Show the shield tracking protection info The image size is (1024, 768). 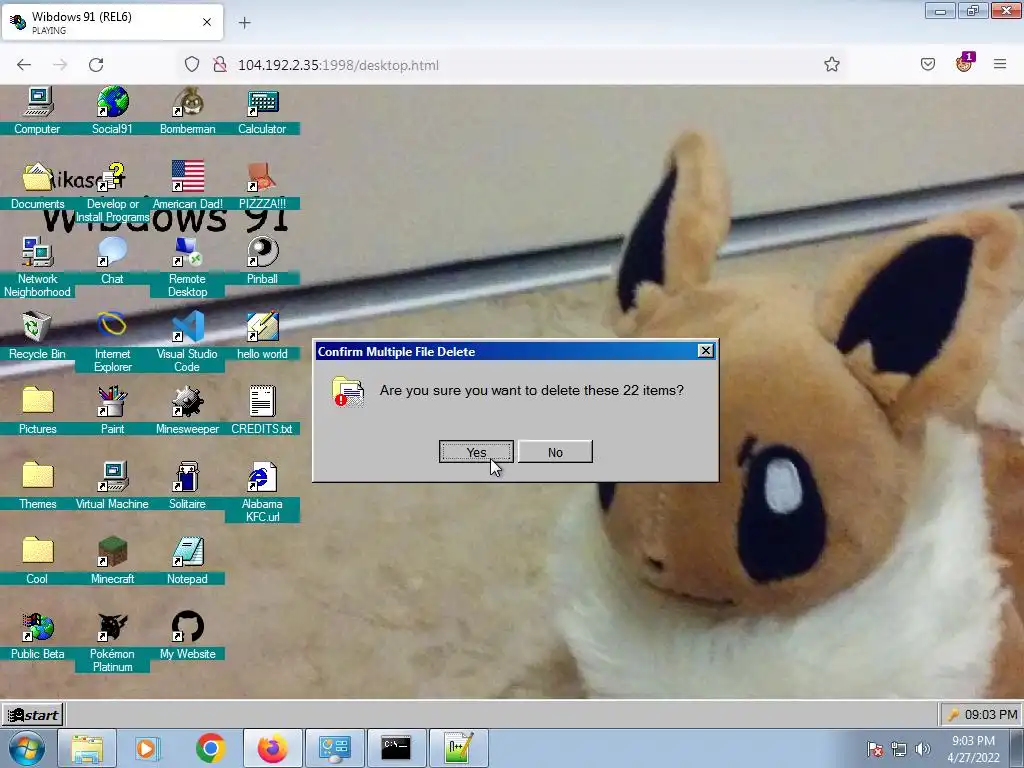point(191,64)
